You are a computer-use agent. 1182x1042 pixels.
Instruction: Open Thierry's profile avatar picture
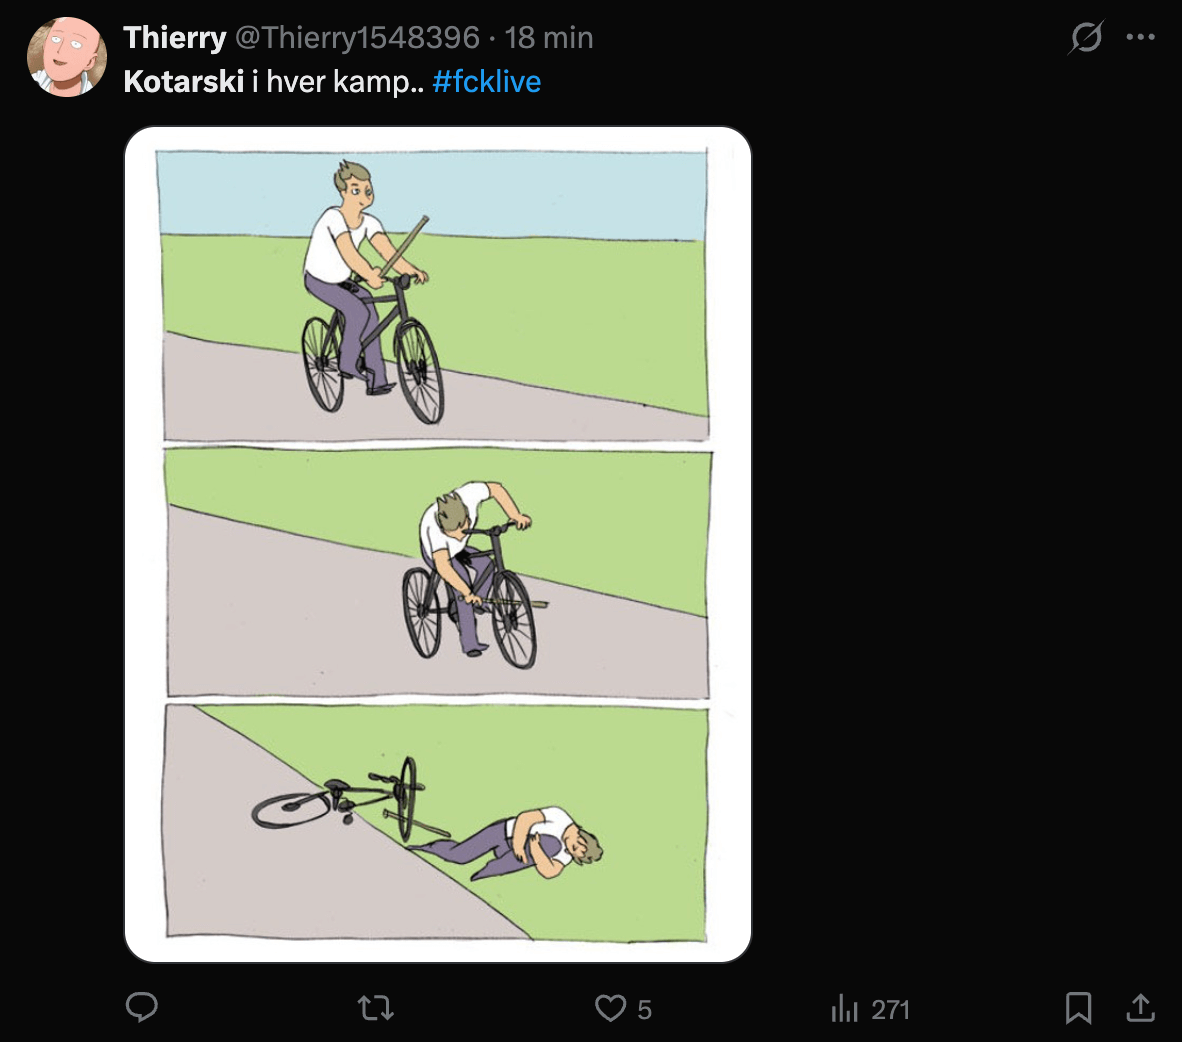point(66,57)
